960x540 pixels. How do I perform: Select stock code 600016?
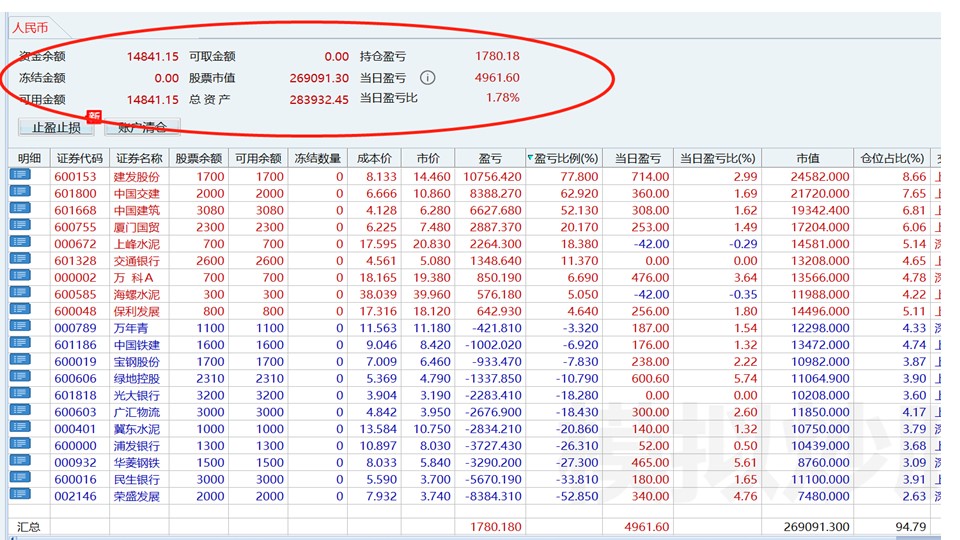coord(75,479)
